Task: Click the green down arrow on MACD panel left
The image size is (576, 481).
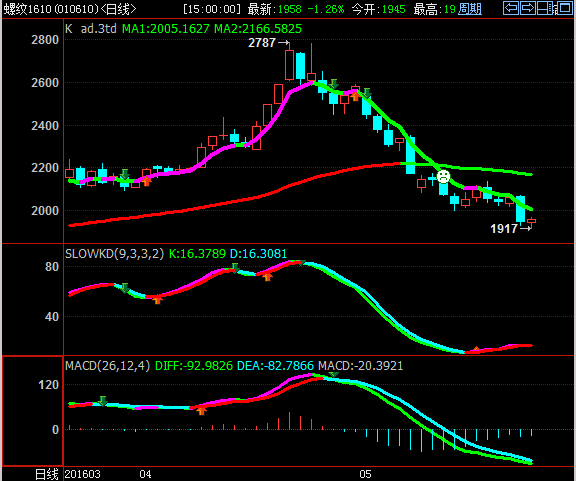Action: (102, 401)
